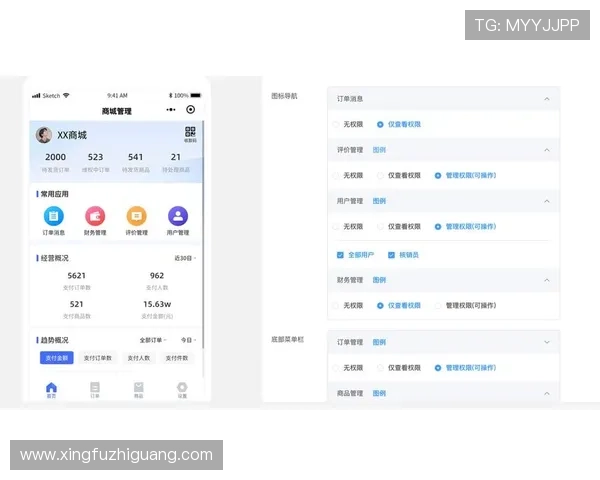600x480 pixels.
Task: Tap the XX商城 store name
Action: tap(72, 135)
